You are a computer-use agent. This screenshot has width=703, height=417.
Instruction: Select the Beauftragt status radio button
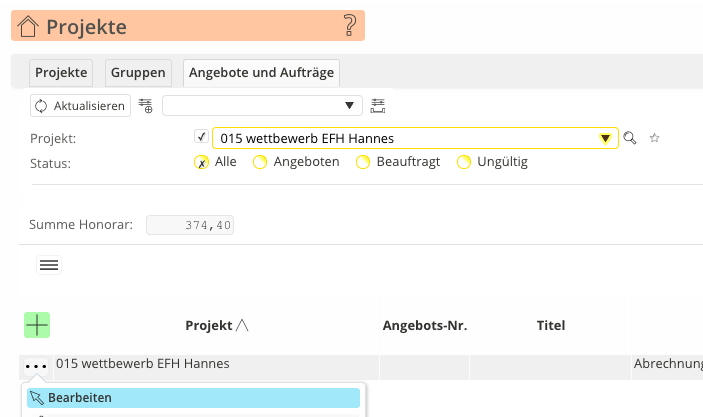coord(363,162)
